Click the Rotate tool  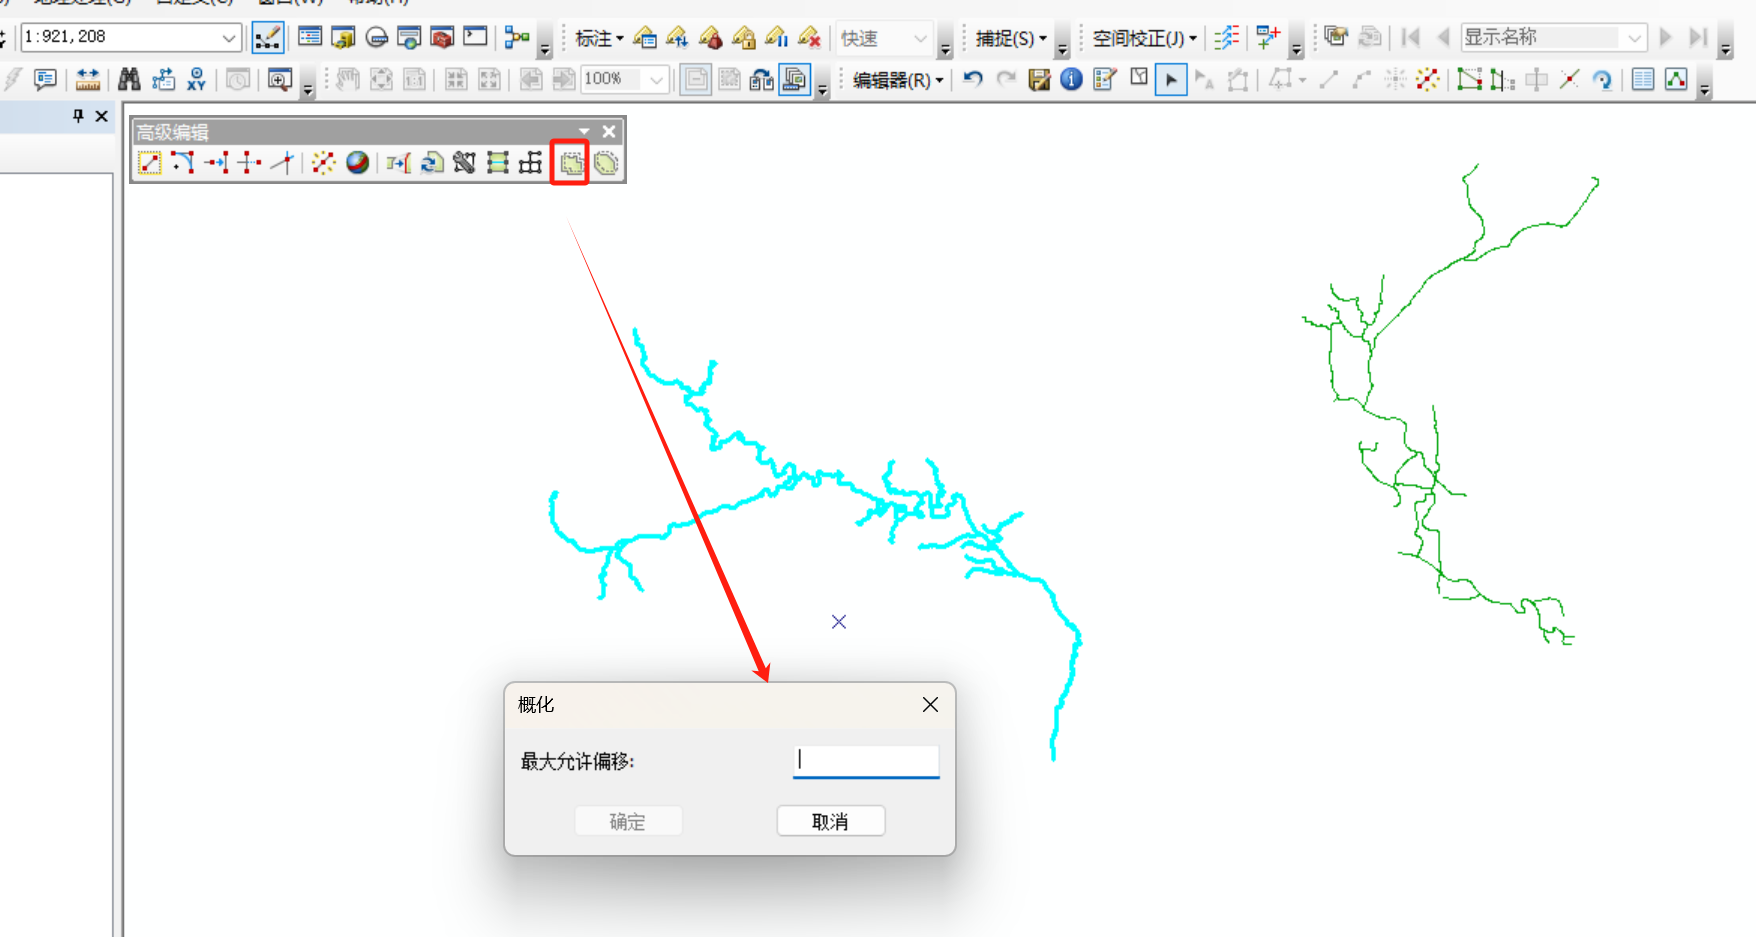pyautogui.click(x=1602, y=79)
